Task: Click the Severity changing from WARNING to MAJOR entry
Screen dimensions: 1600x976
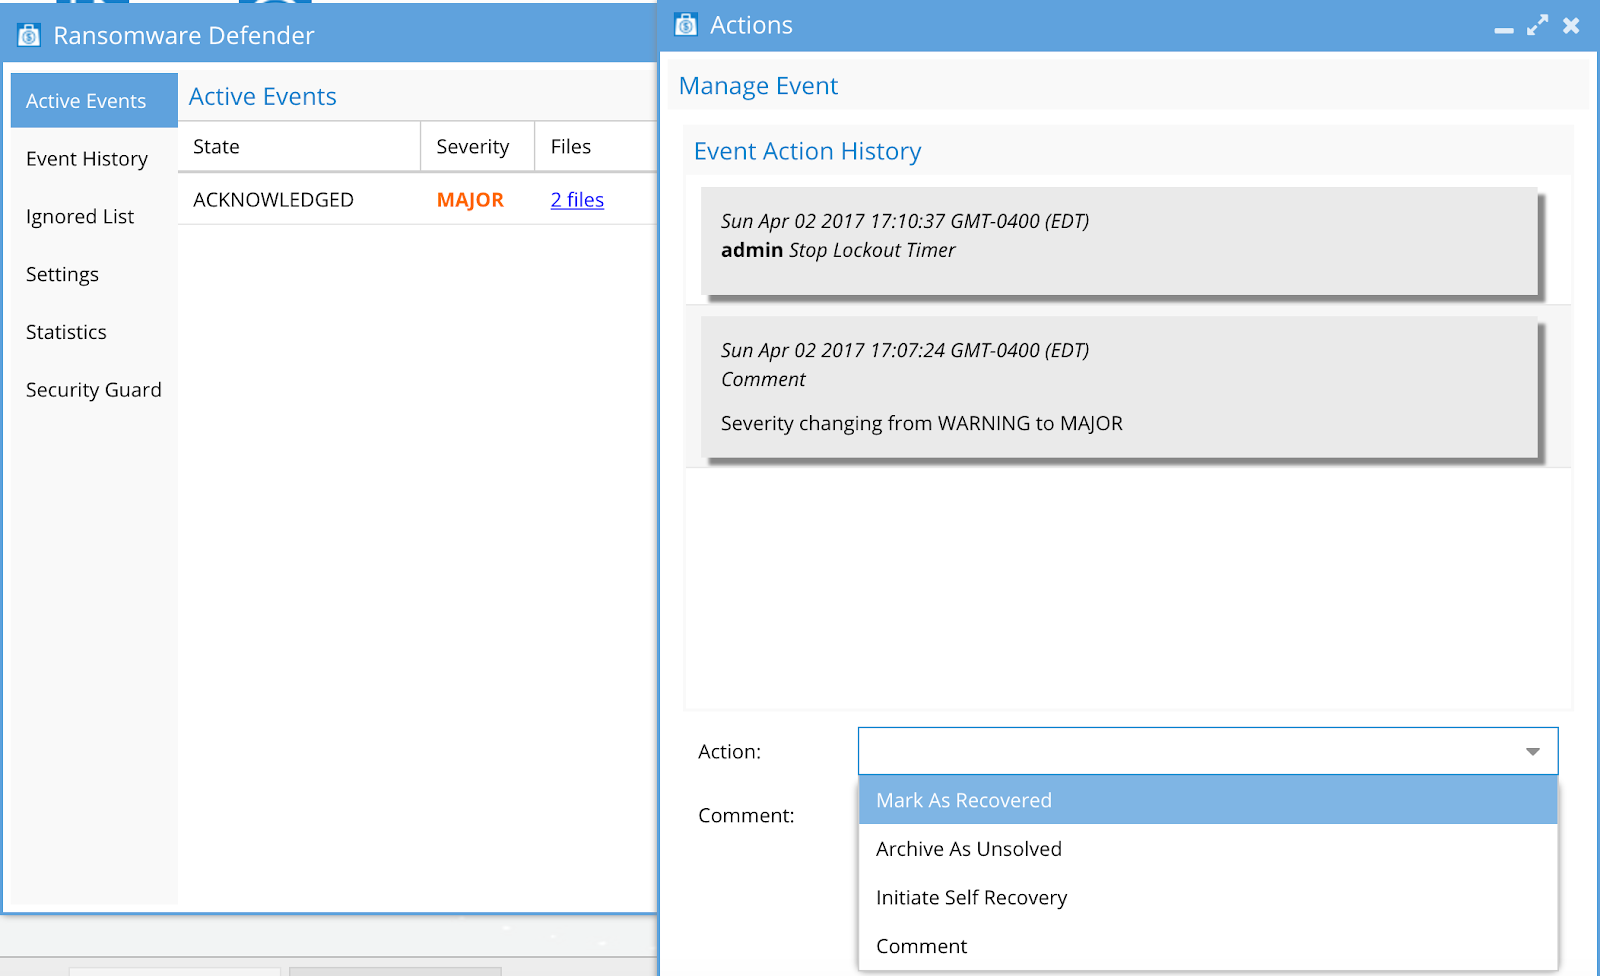Action: (1119, 387)
